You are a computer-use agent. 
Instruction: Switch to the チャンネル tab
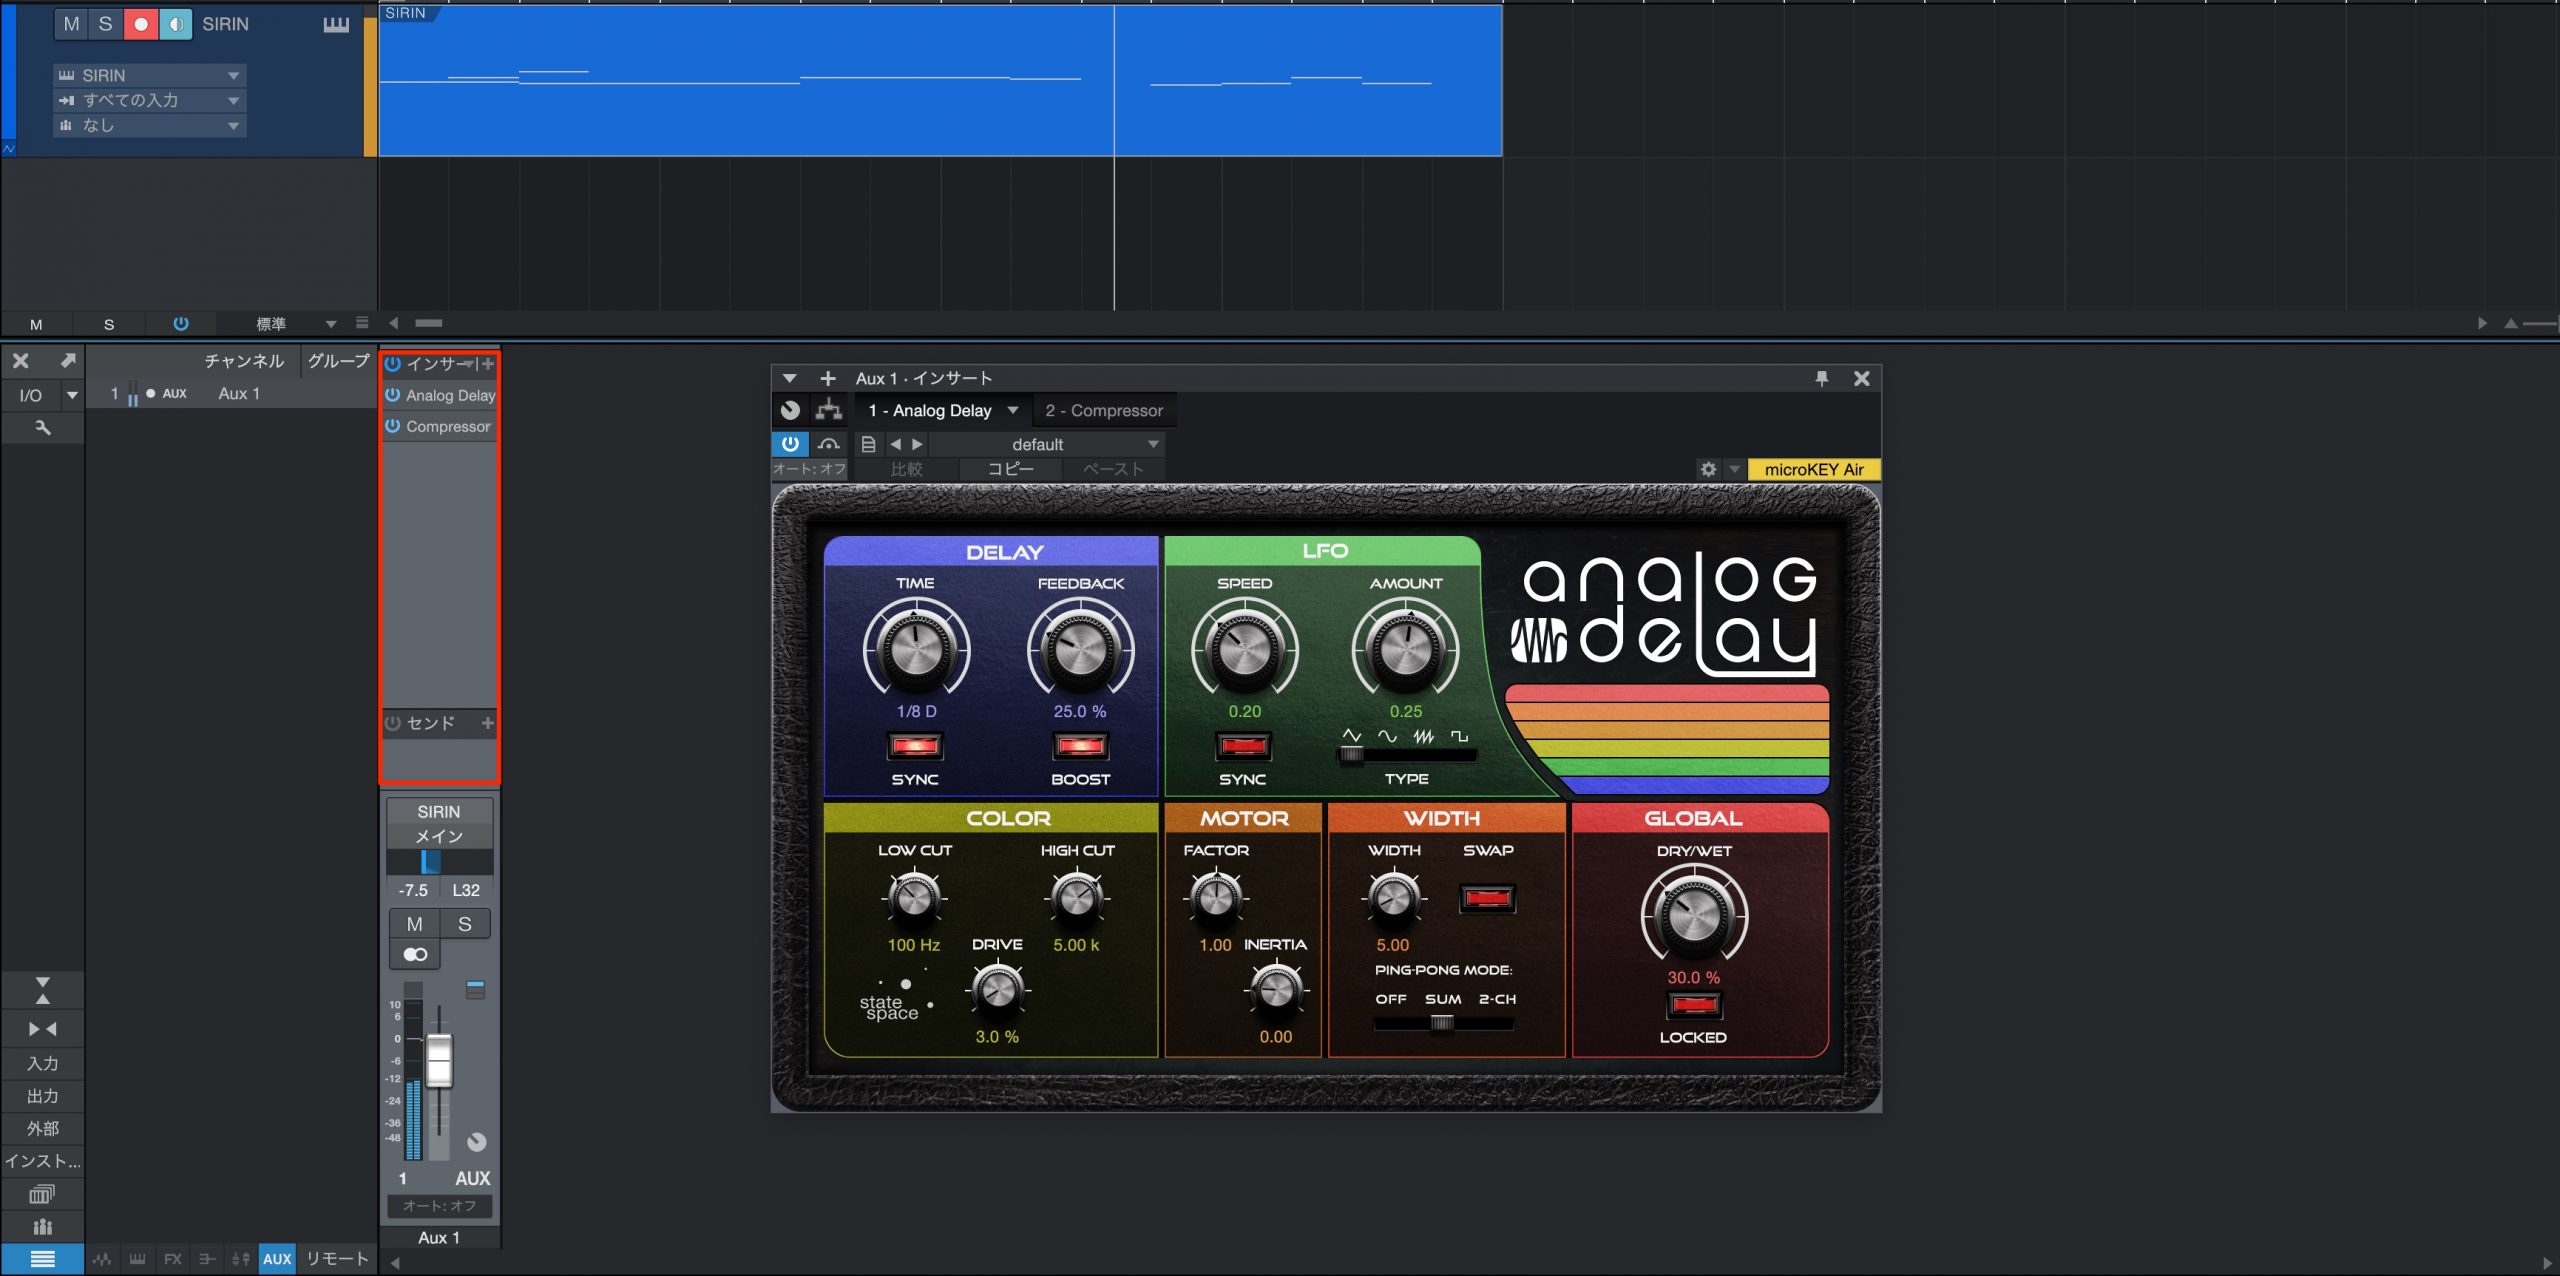(244, 361)
